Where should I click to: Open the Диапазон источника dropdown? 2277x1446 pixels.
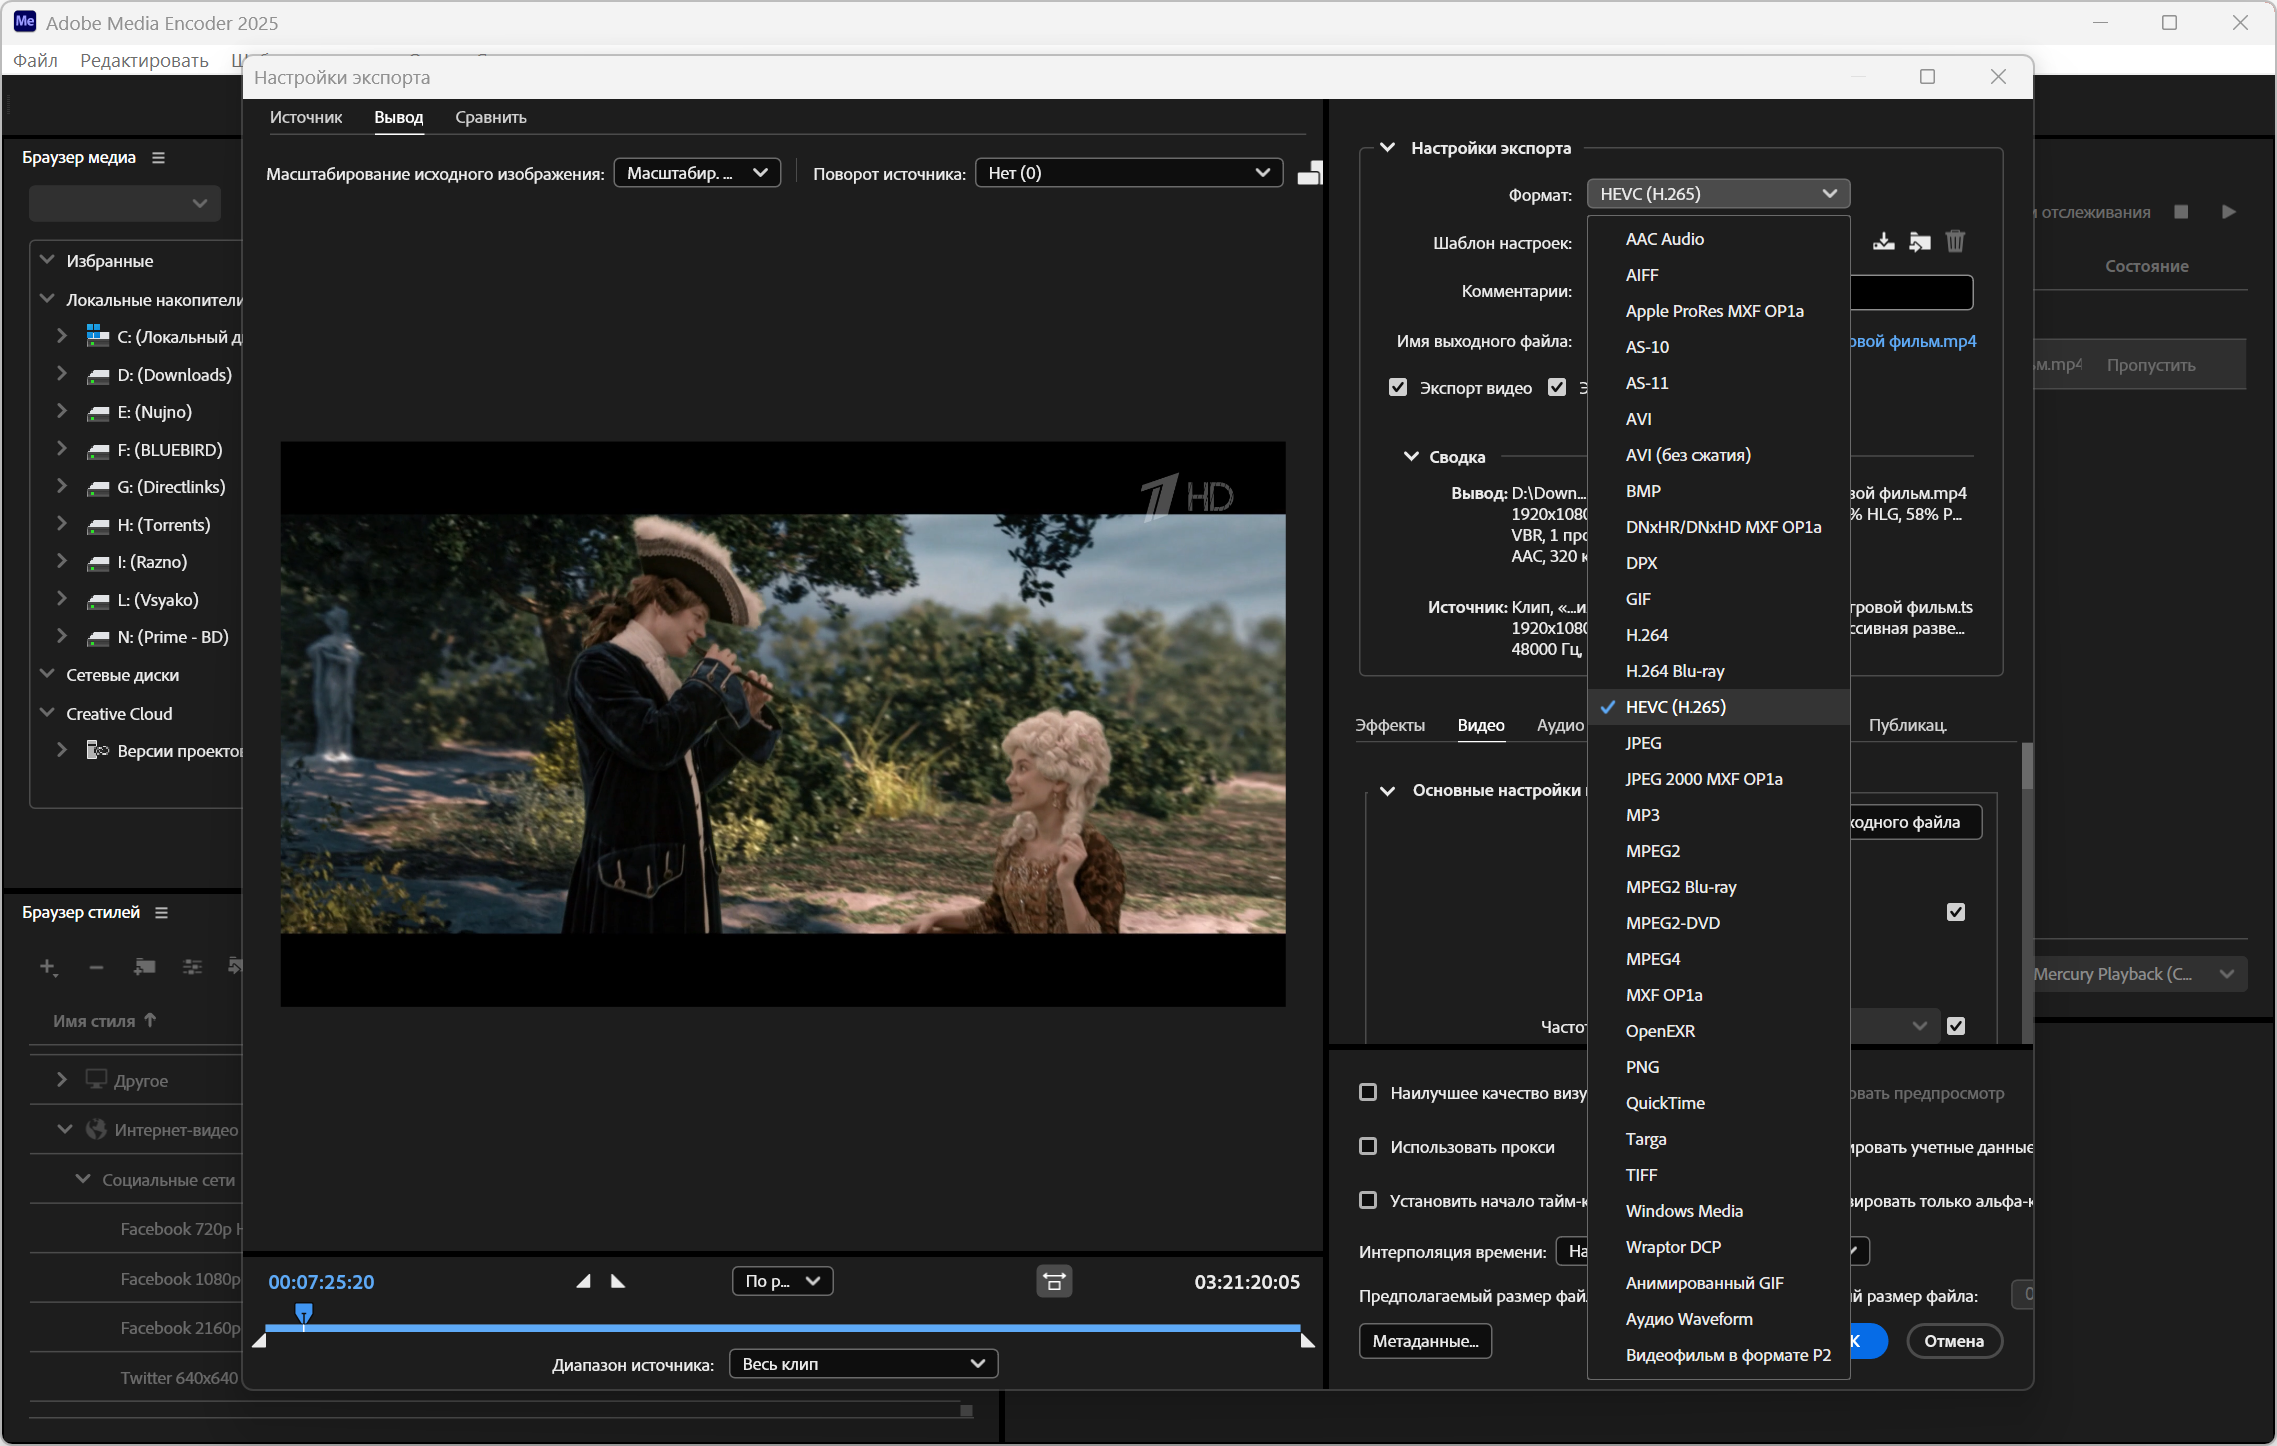click(x=863, y=1363)
